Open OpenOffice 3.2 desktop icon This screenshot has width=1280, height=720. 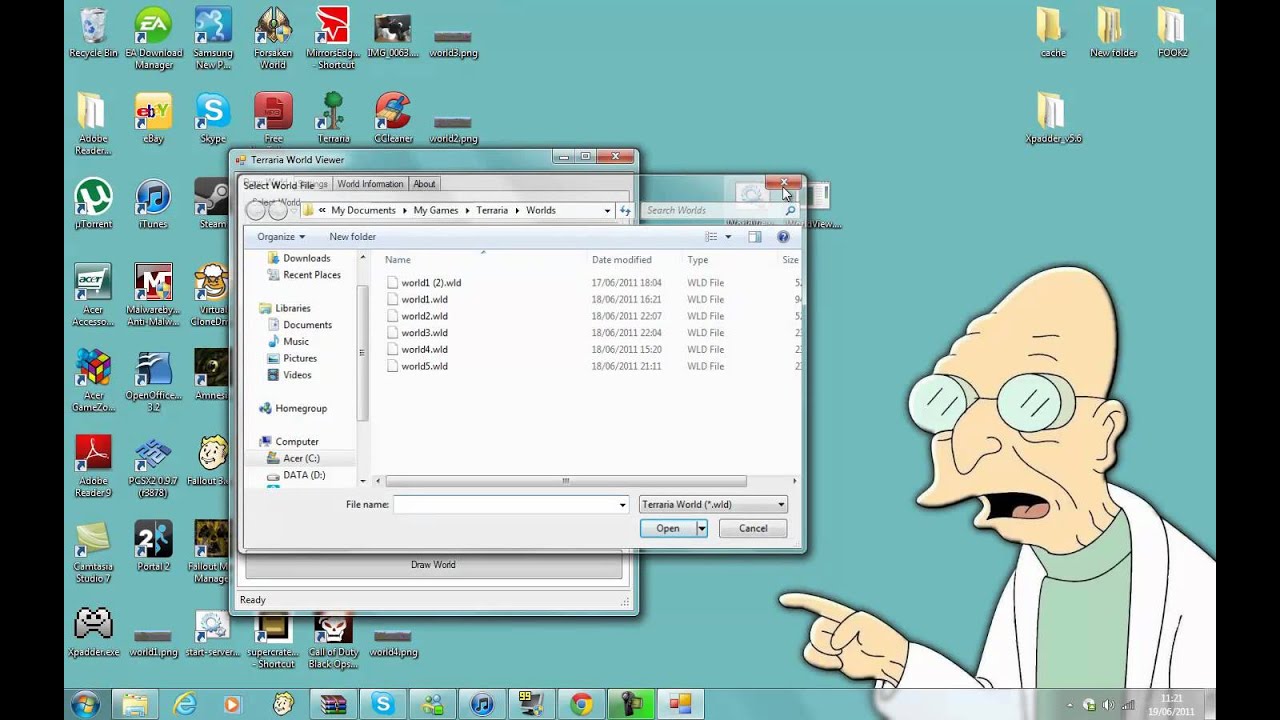click(x=153, y=380)
